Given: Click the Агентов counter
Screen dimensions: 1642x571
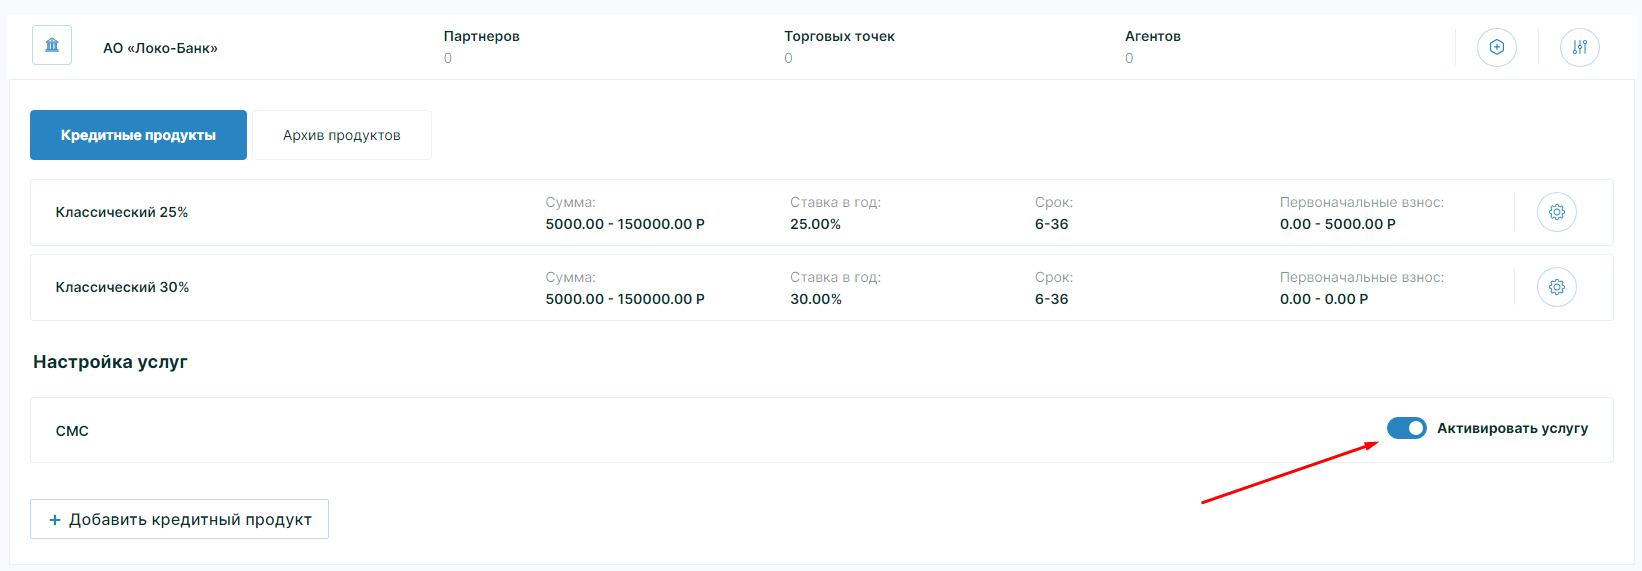Looking at the screenshot, I should coord(1152,46).
